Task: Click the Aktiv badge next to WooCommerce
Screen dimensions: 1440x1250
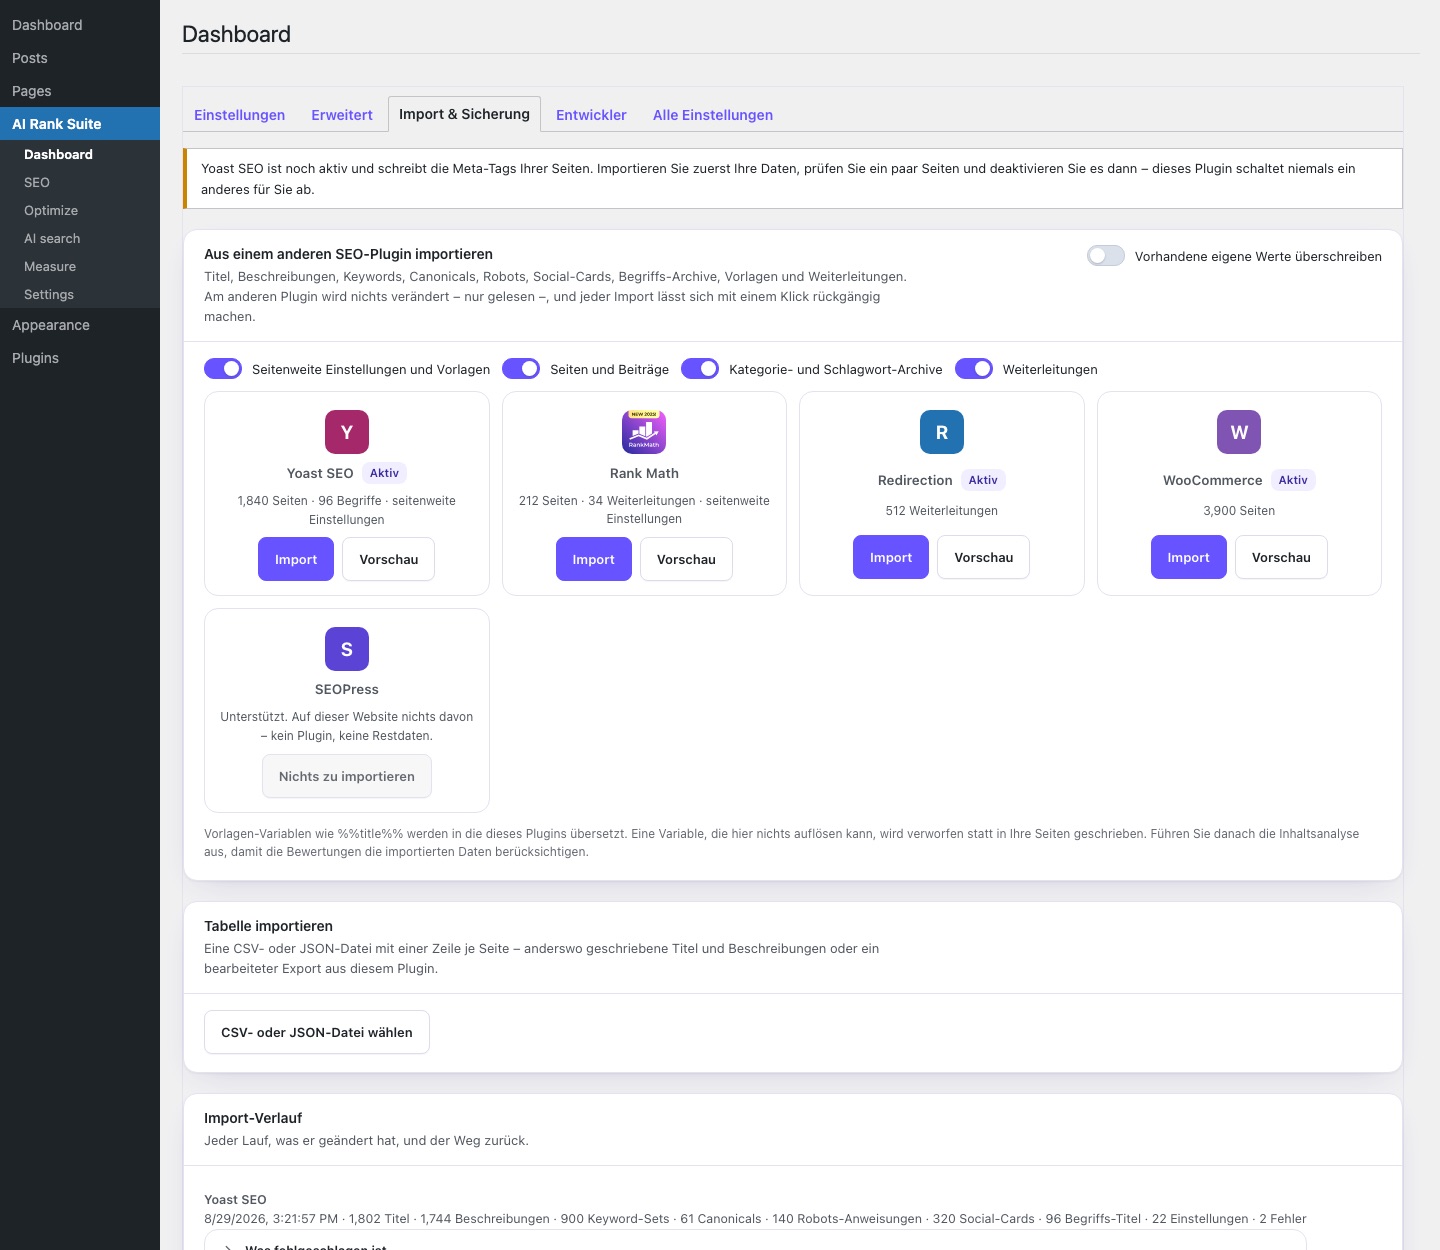Action: pos(1293,480)
